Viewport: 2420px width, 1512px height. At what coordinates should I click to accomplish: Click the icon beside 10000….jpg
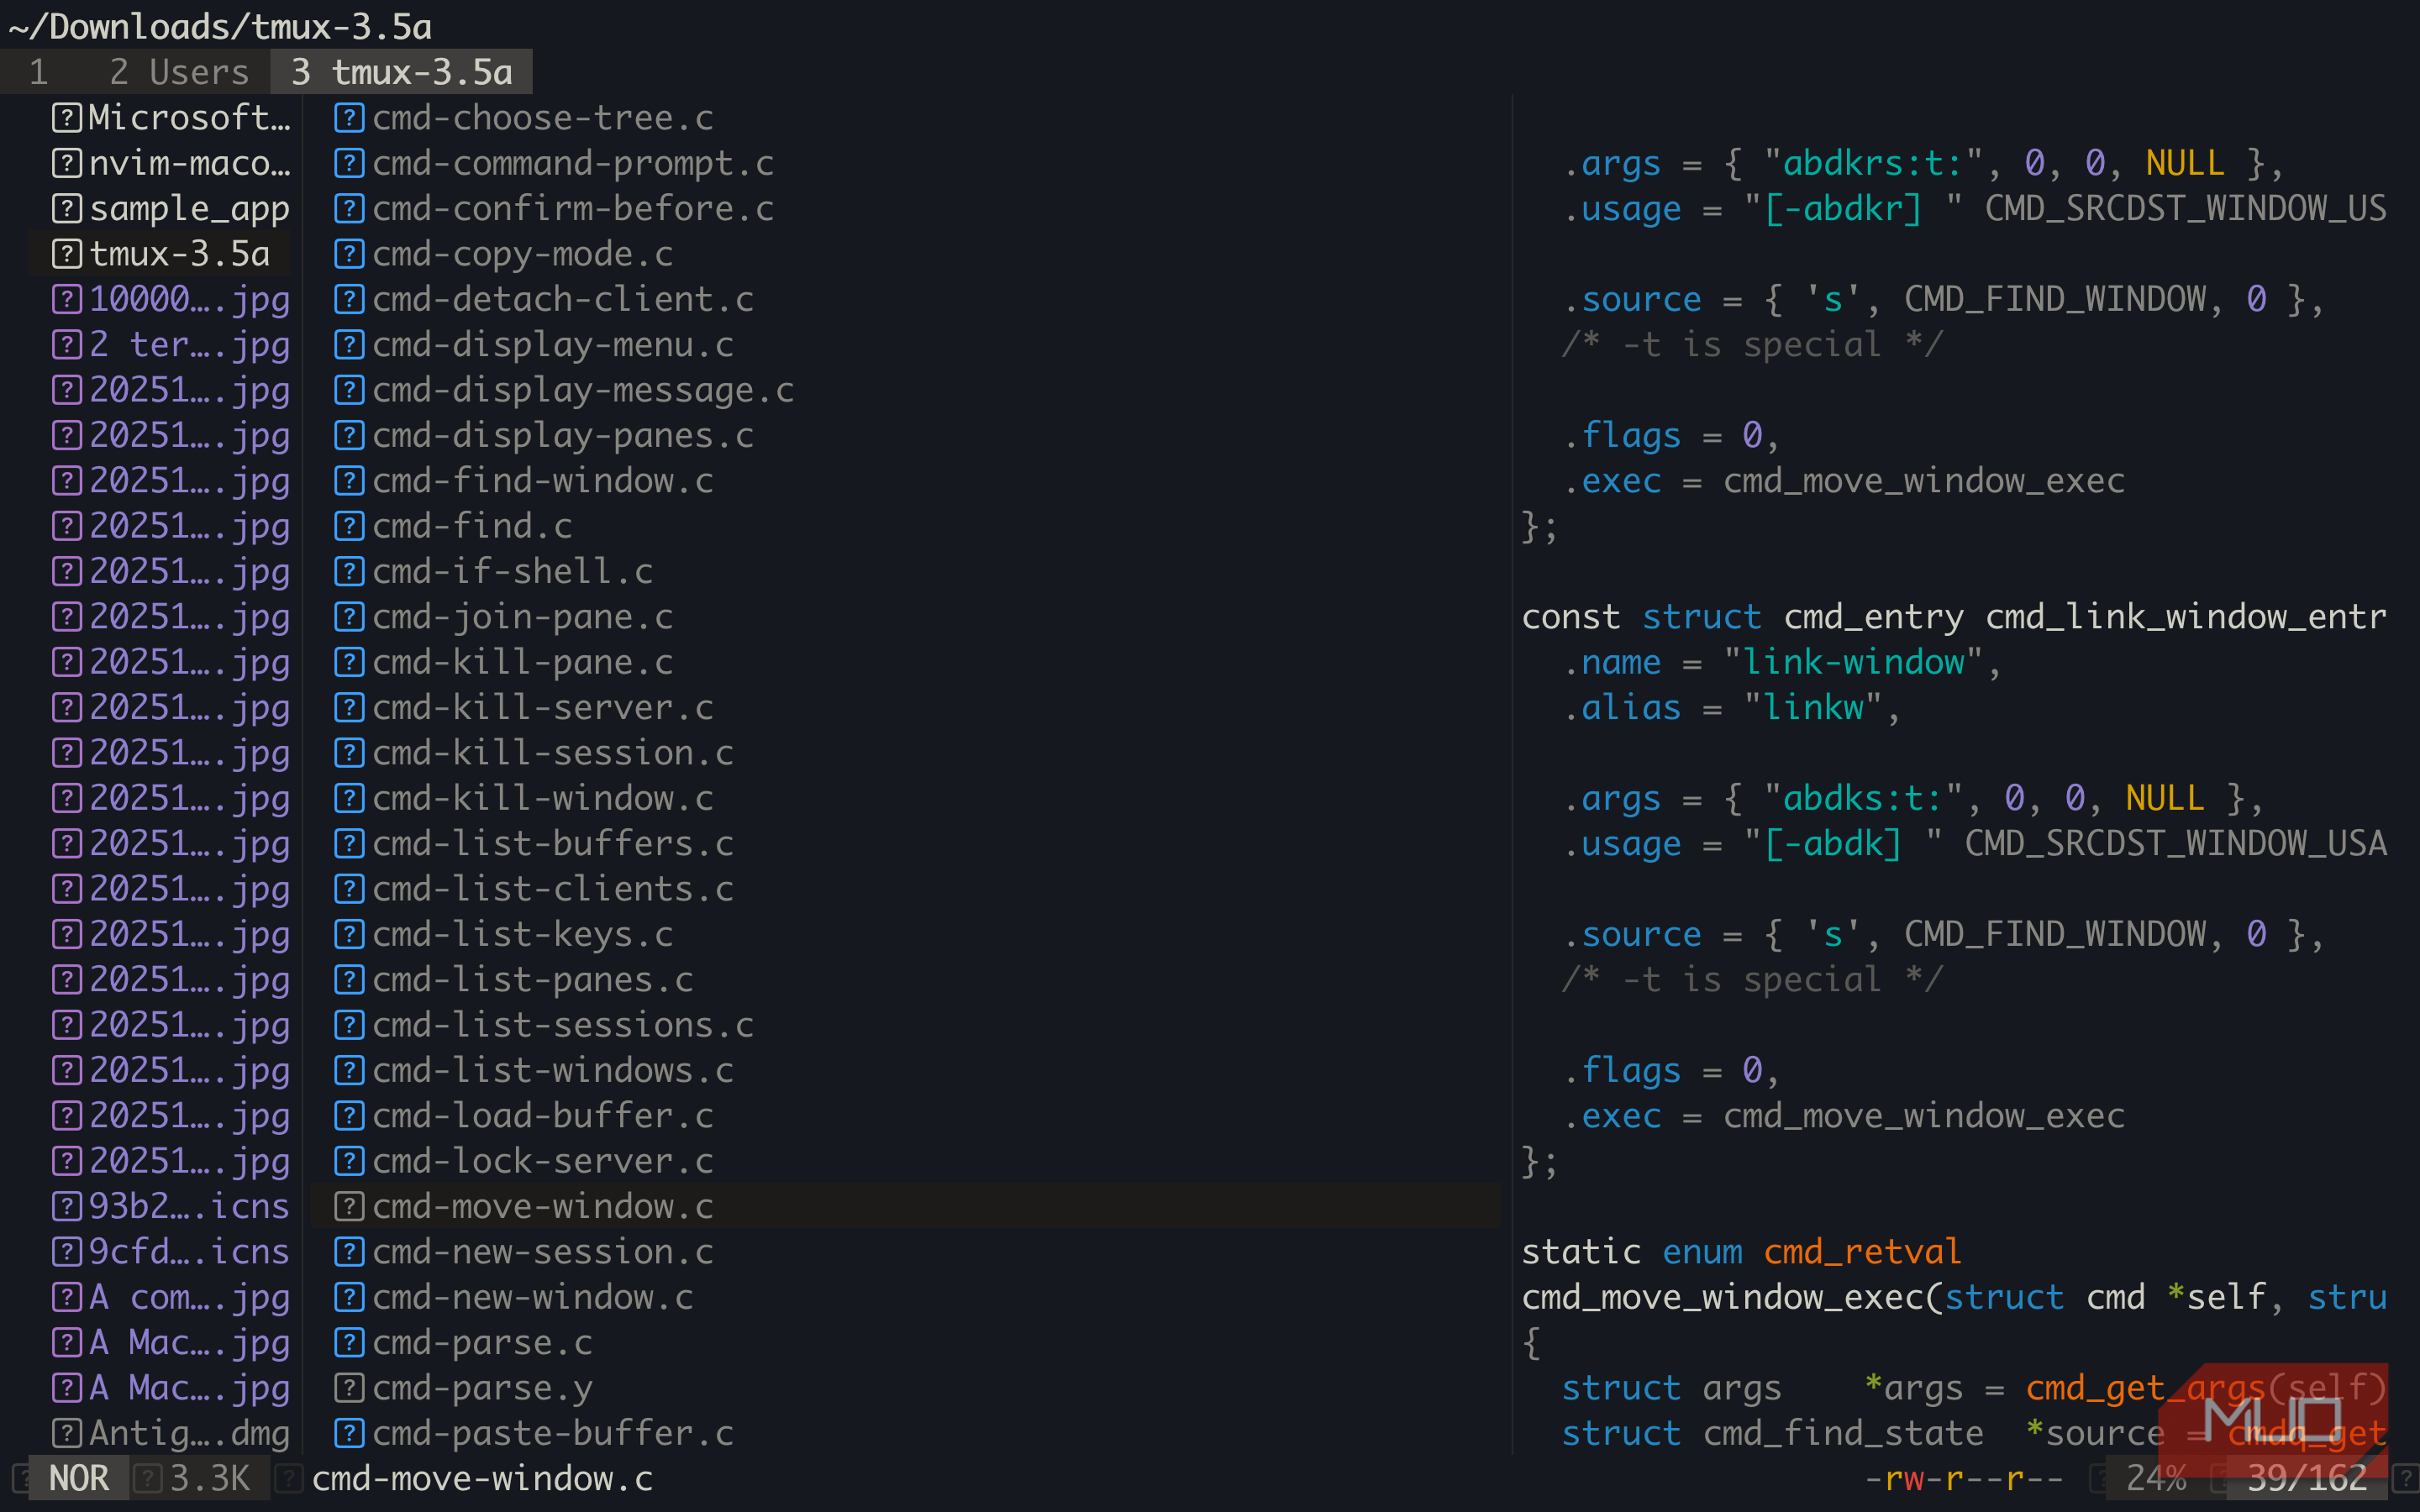pos(66,299)
